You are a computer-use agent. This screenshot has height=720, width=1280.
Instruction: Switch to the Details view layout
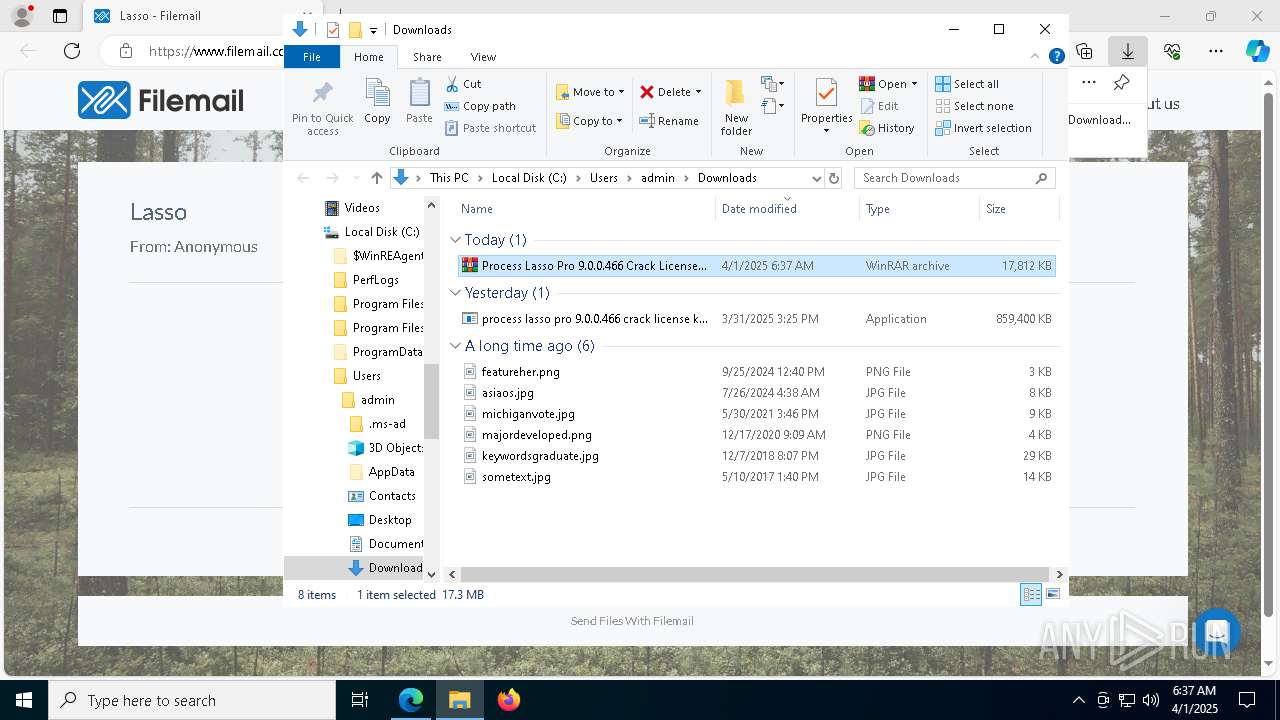tap(1031, 595)
